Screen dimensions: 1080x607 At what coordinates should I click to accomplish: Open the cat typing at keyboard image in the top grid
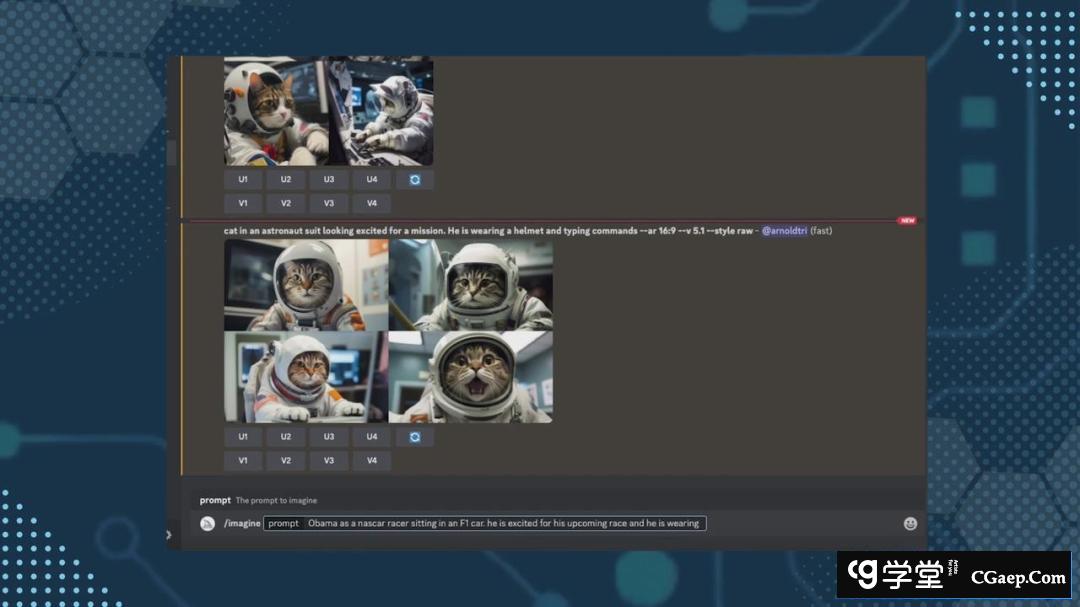point(382,111)
